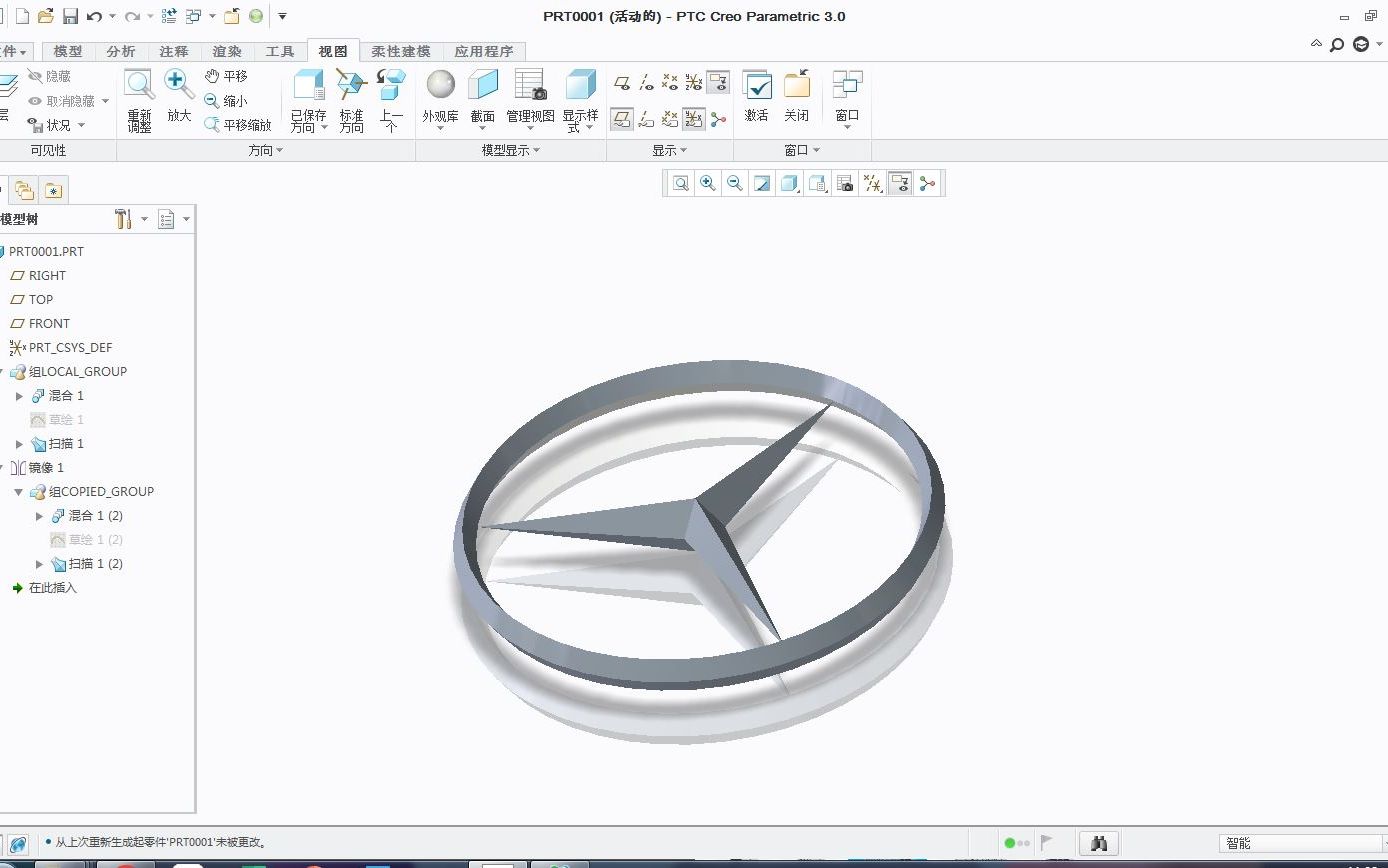Expand the 显示 group label
The width and height of the screenshot is (1388, 868).
pos(670,150)
